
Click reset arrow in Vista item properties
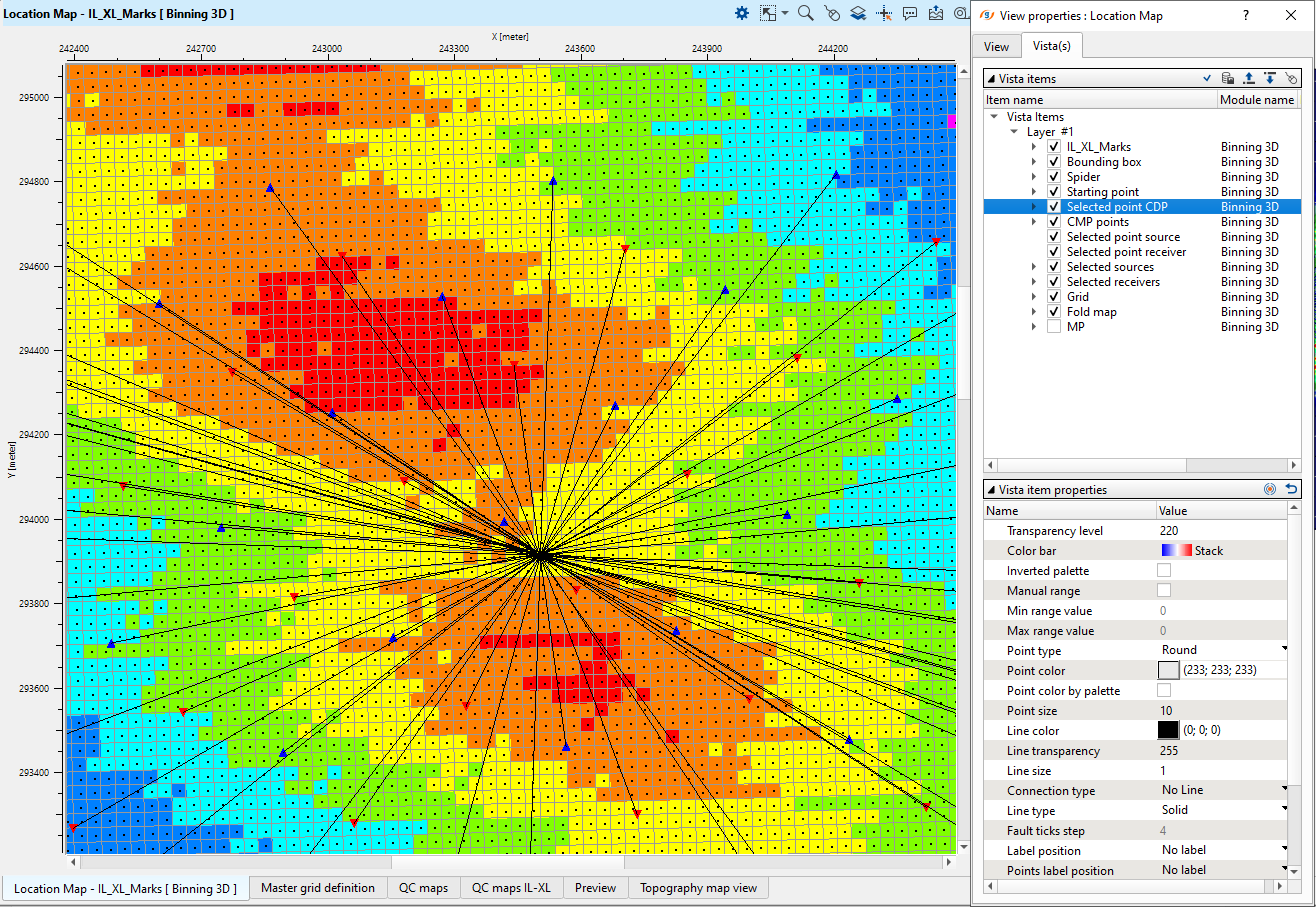tap(1291, 490)
